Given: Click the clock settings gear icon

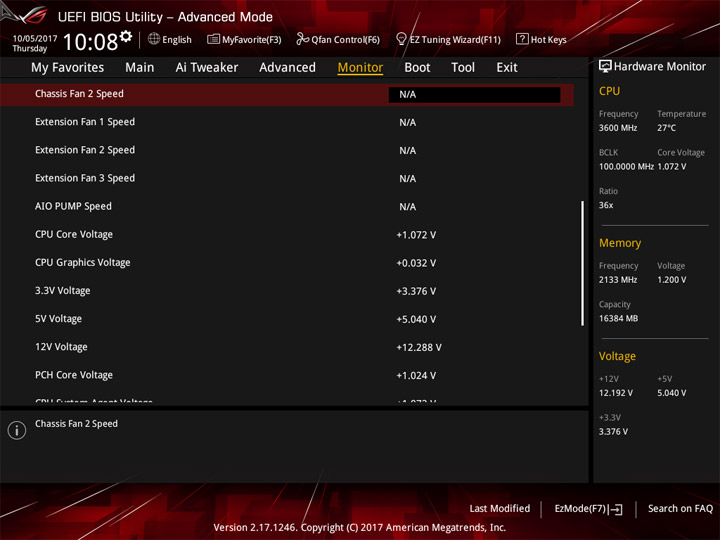Looking at the screenshot, I should click(126, 36).
